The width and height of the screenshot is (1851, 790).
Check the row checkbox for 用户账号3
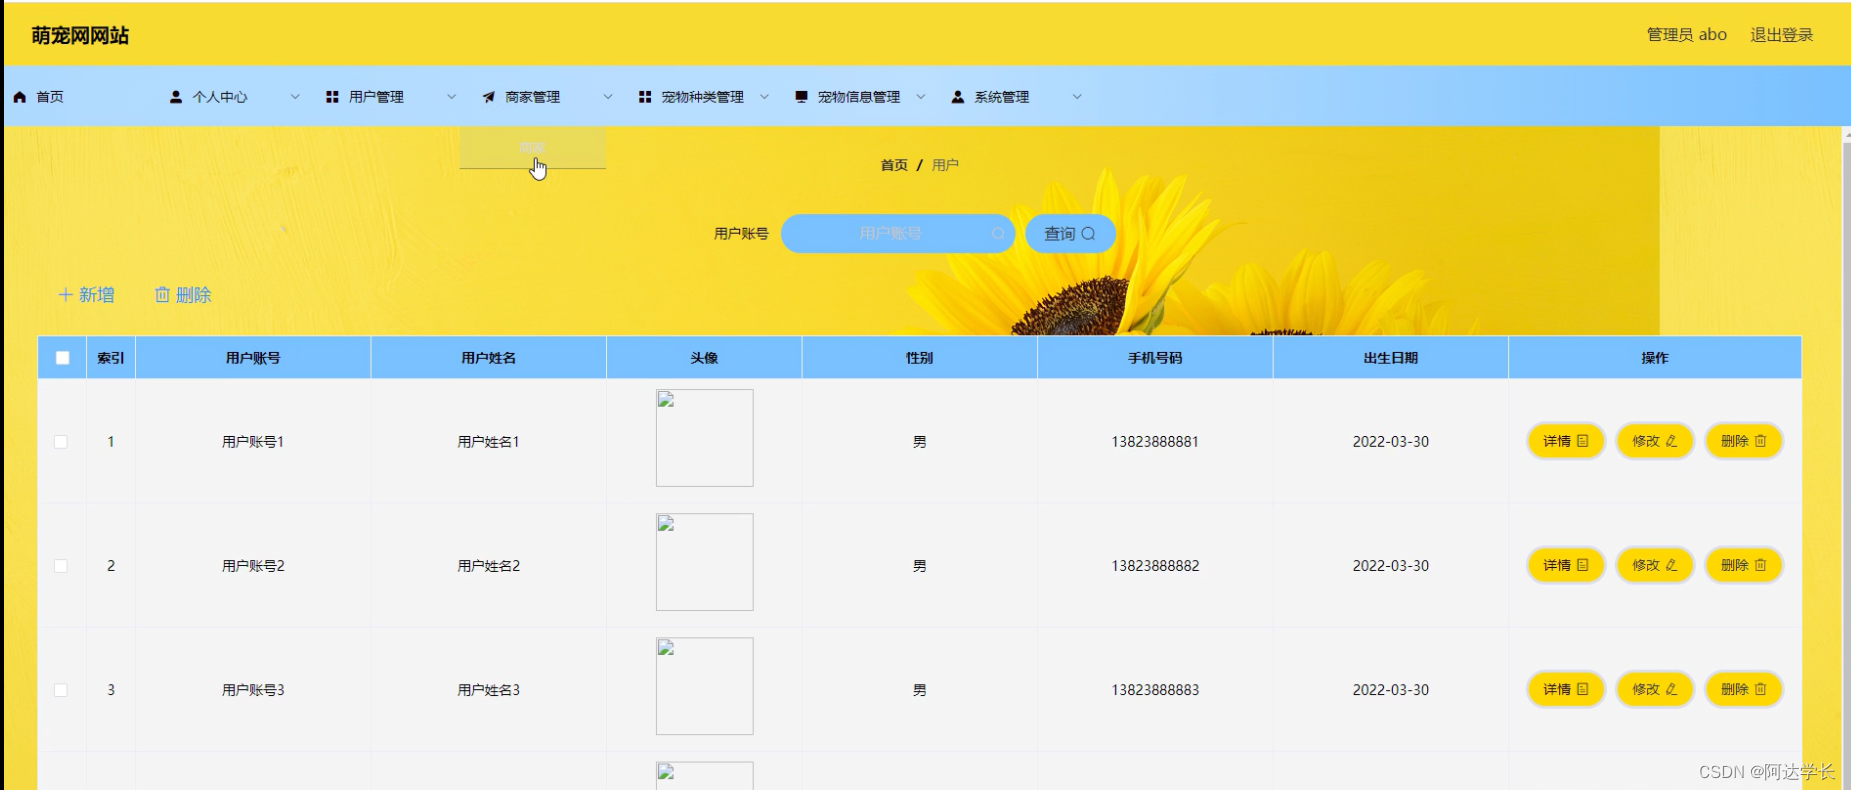point(61,690)
